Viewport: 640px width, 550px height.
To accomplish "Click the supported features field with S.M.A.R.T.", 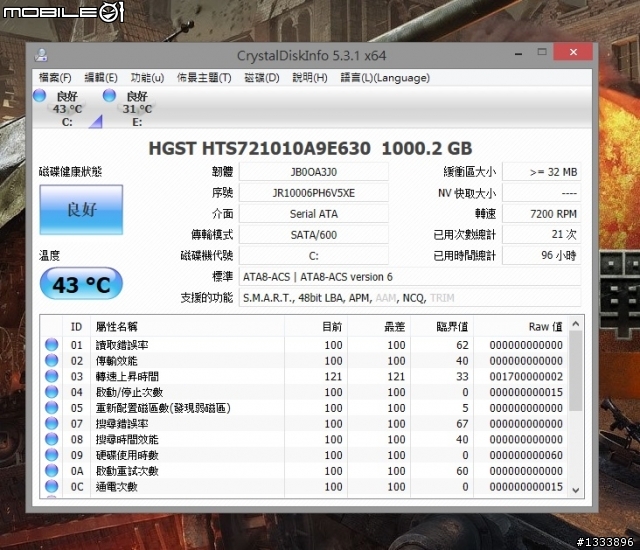I will coord(410,298).
